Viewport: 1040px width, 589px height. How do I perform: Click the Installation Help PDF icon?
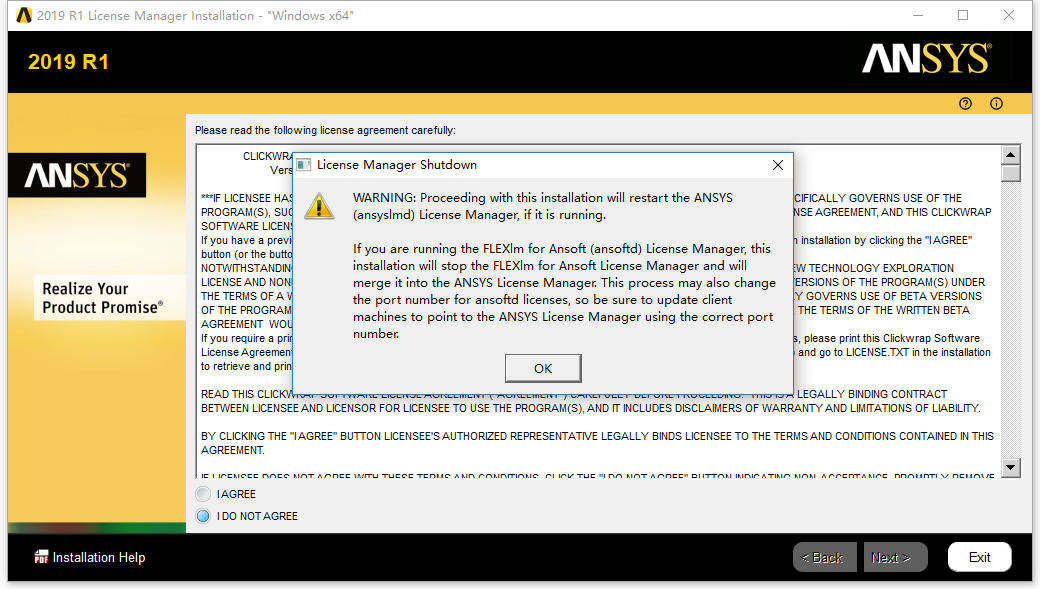(41, 557)
